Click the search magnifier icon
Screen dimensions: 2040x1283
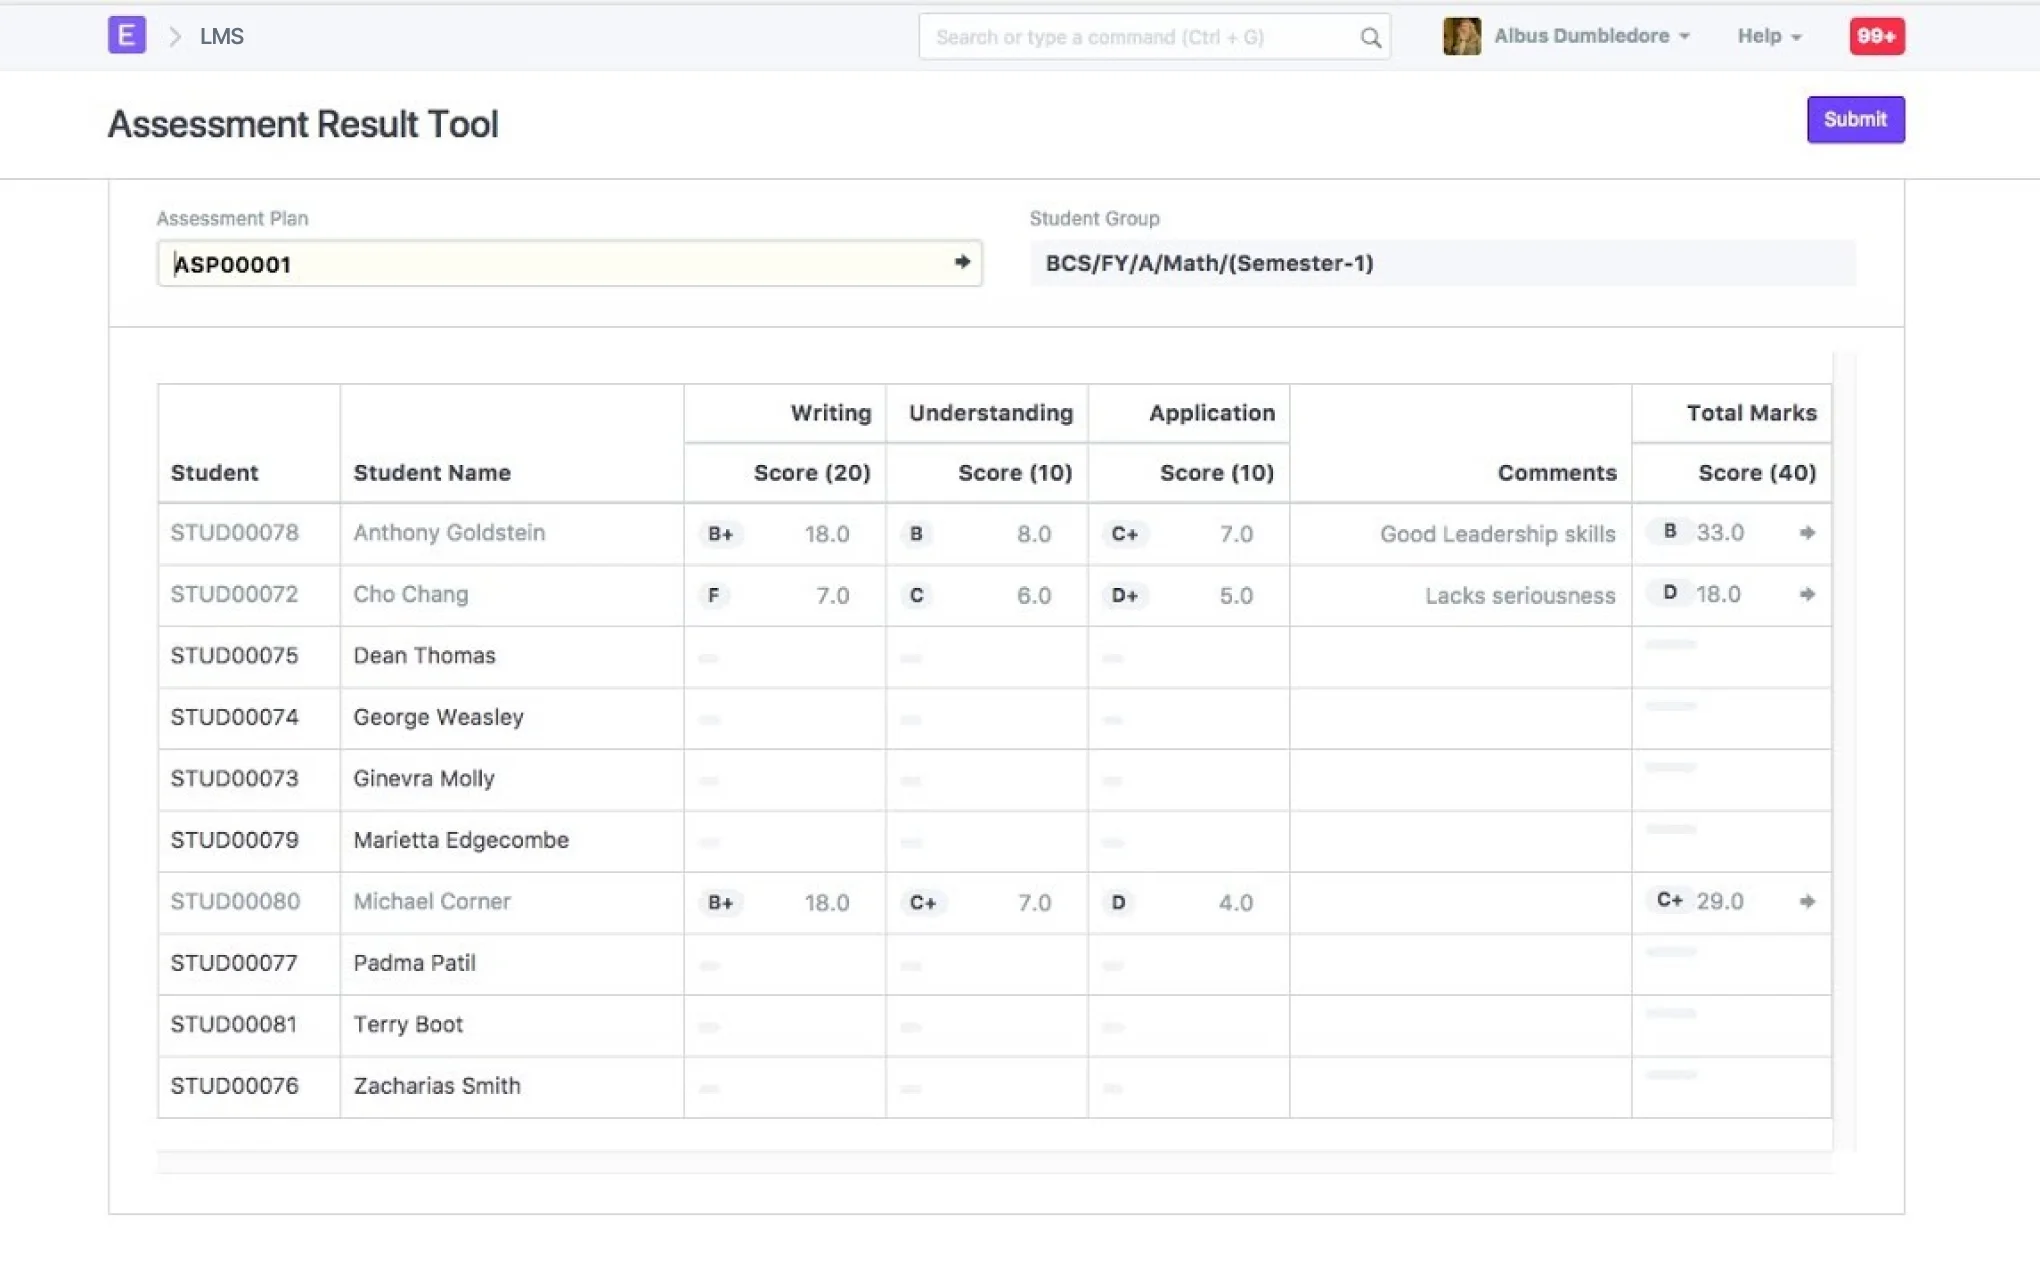pyautogui.click(x=1370, y=38)
